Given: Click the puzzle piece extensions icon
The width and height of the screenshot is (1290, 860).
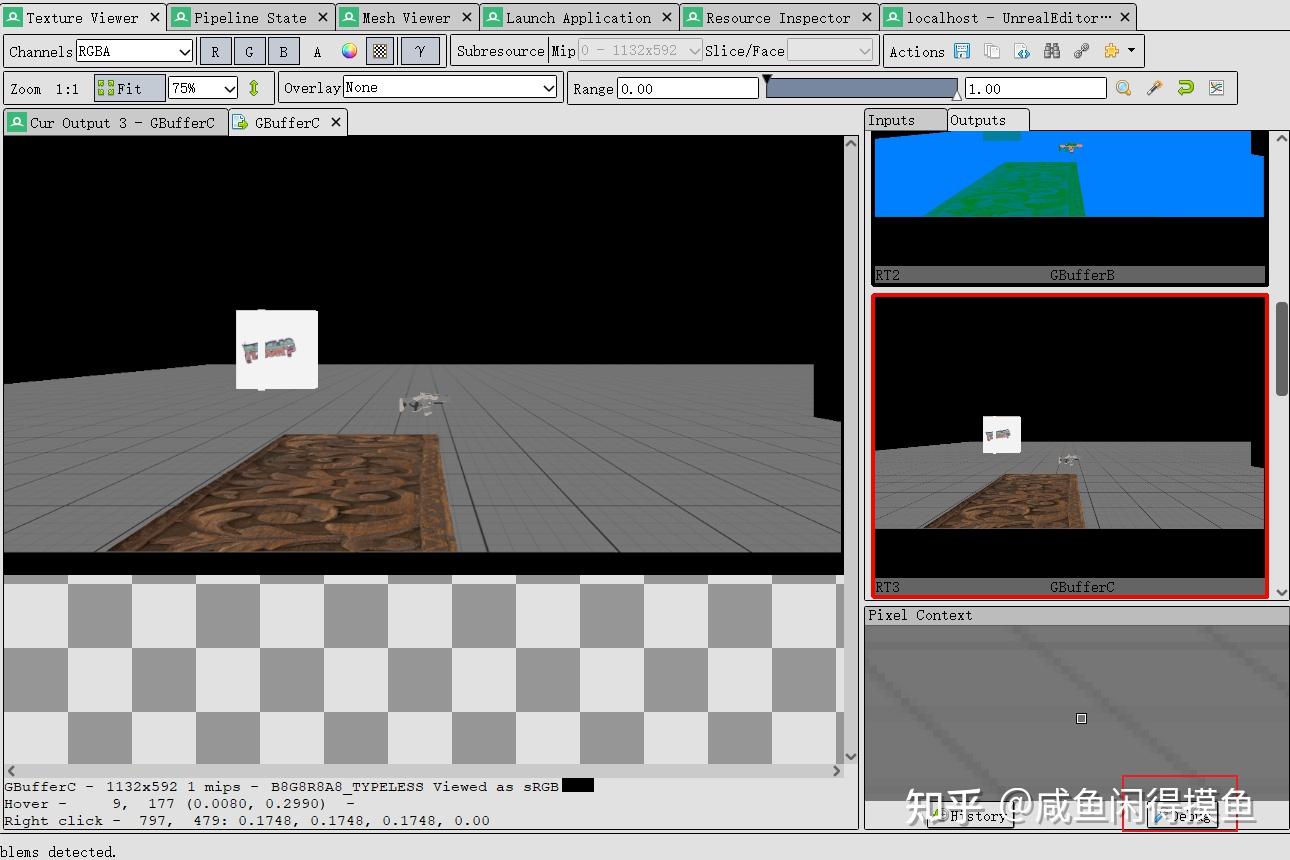Looking at the screenshot, I should [x=1111, y=51].
